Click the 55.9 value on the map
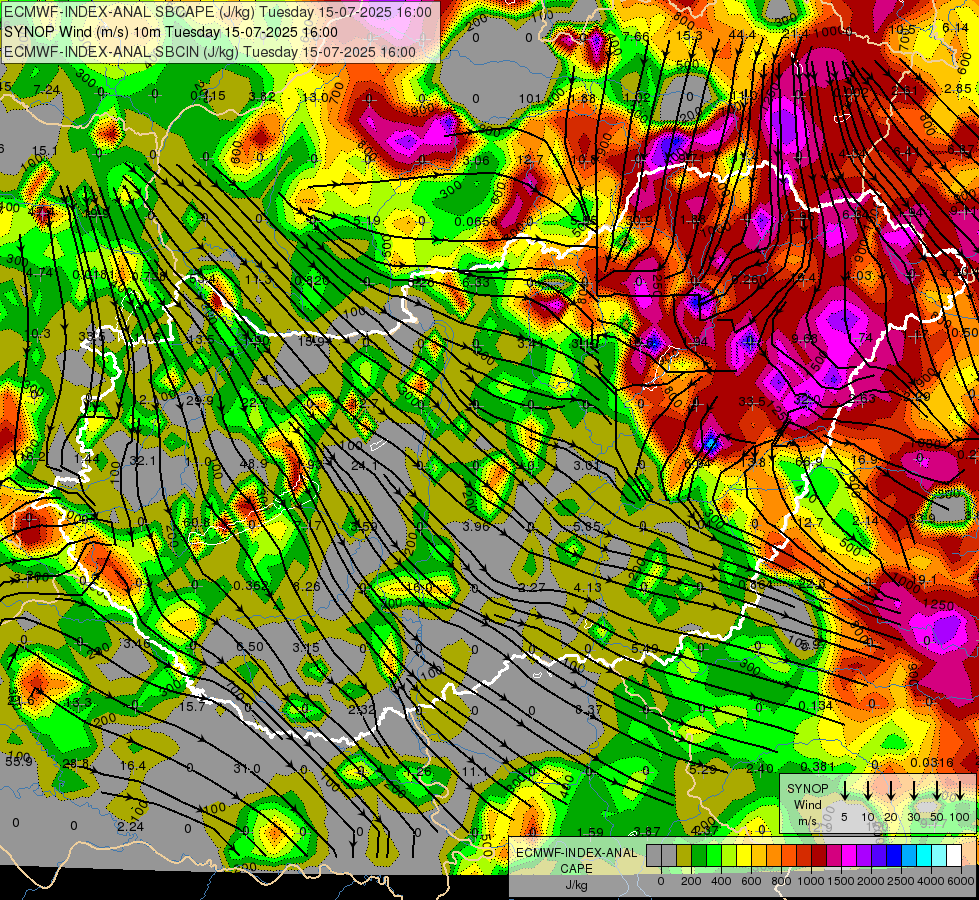Viewport: 979px width, 900px height. pos(19,762)
